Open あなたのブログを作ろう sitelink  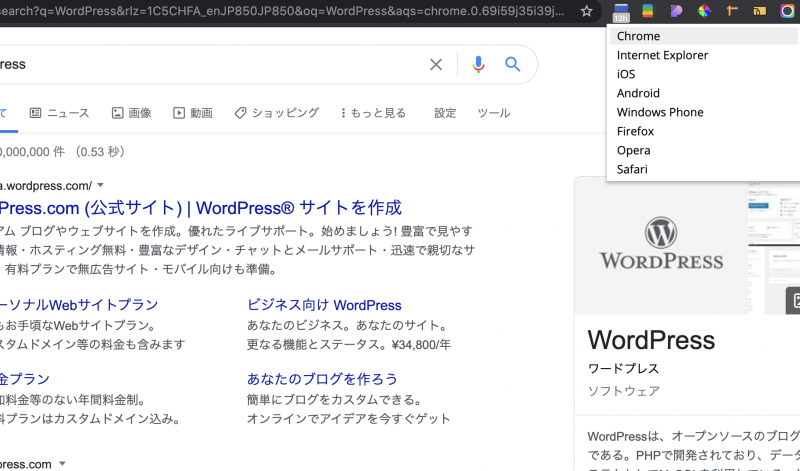coord(322,379)
